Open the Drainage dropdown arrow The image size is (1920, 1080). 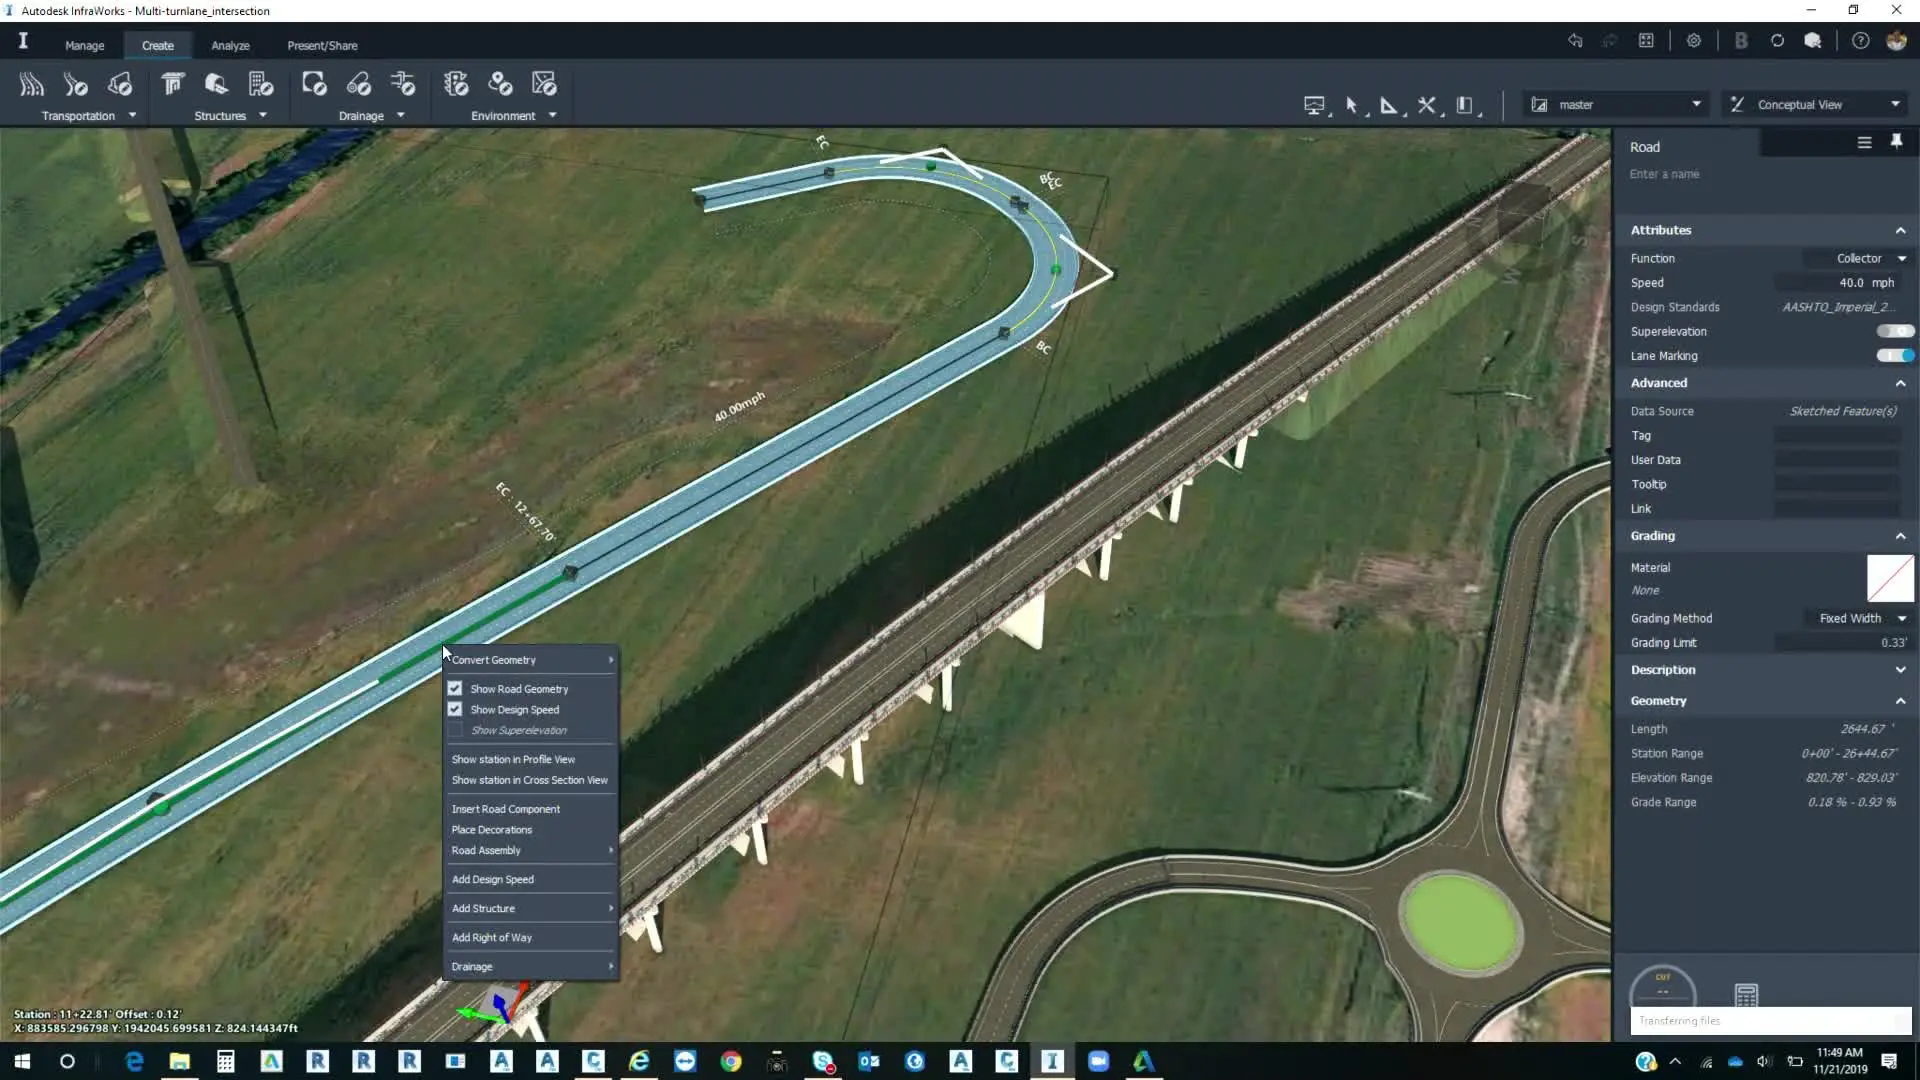(401, 116)
